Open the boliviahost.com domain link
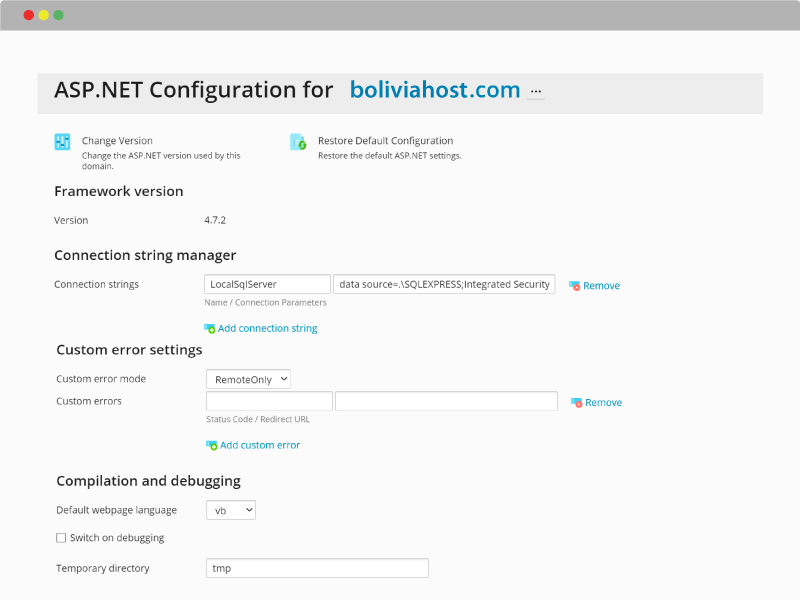Viewport: 800px width, 600px height. point(435,90)
